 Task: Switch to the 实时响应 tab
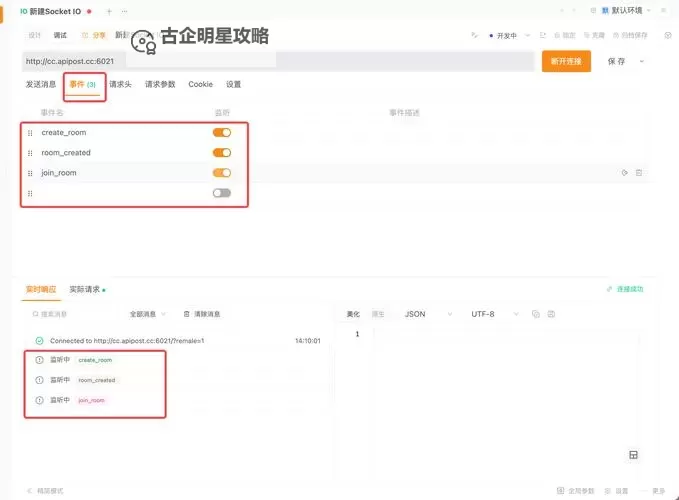pos(41,289)
